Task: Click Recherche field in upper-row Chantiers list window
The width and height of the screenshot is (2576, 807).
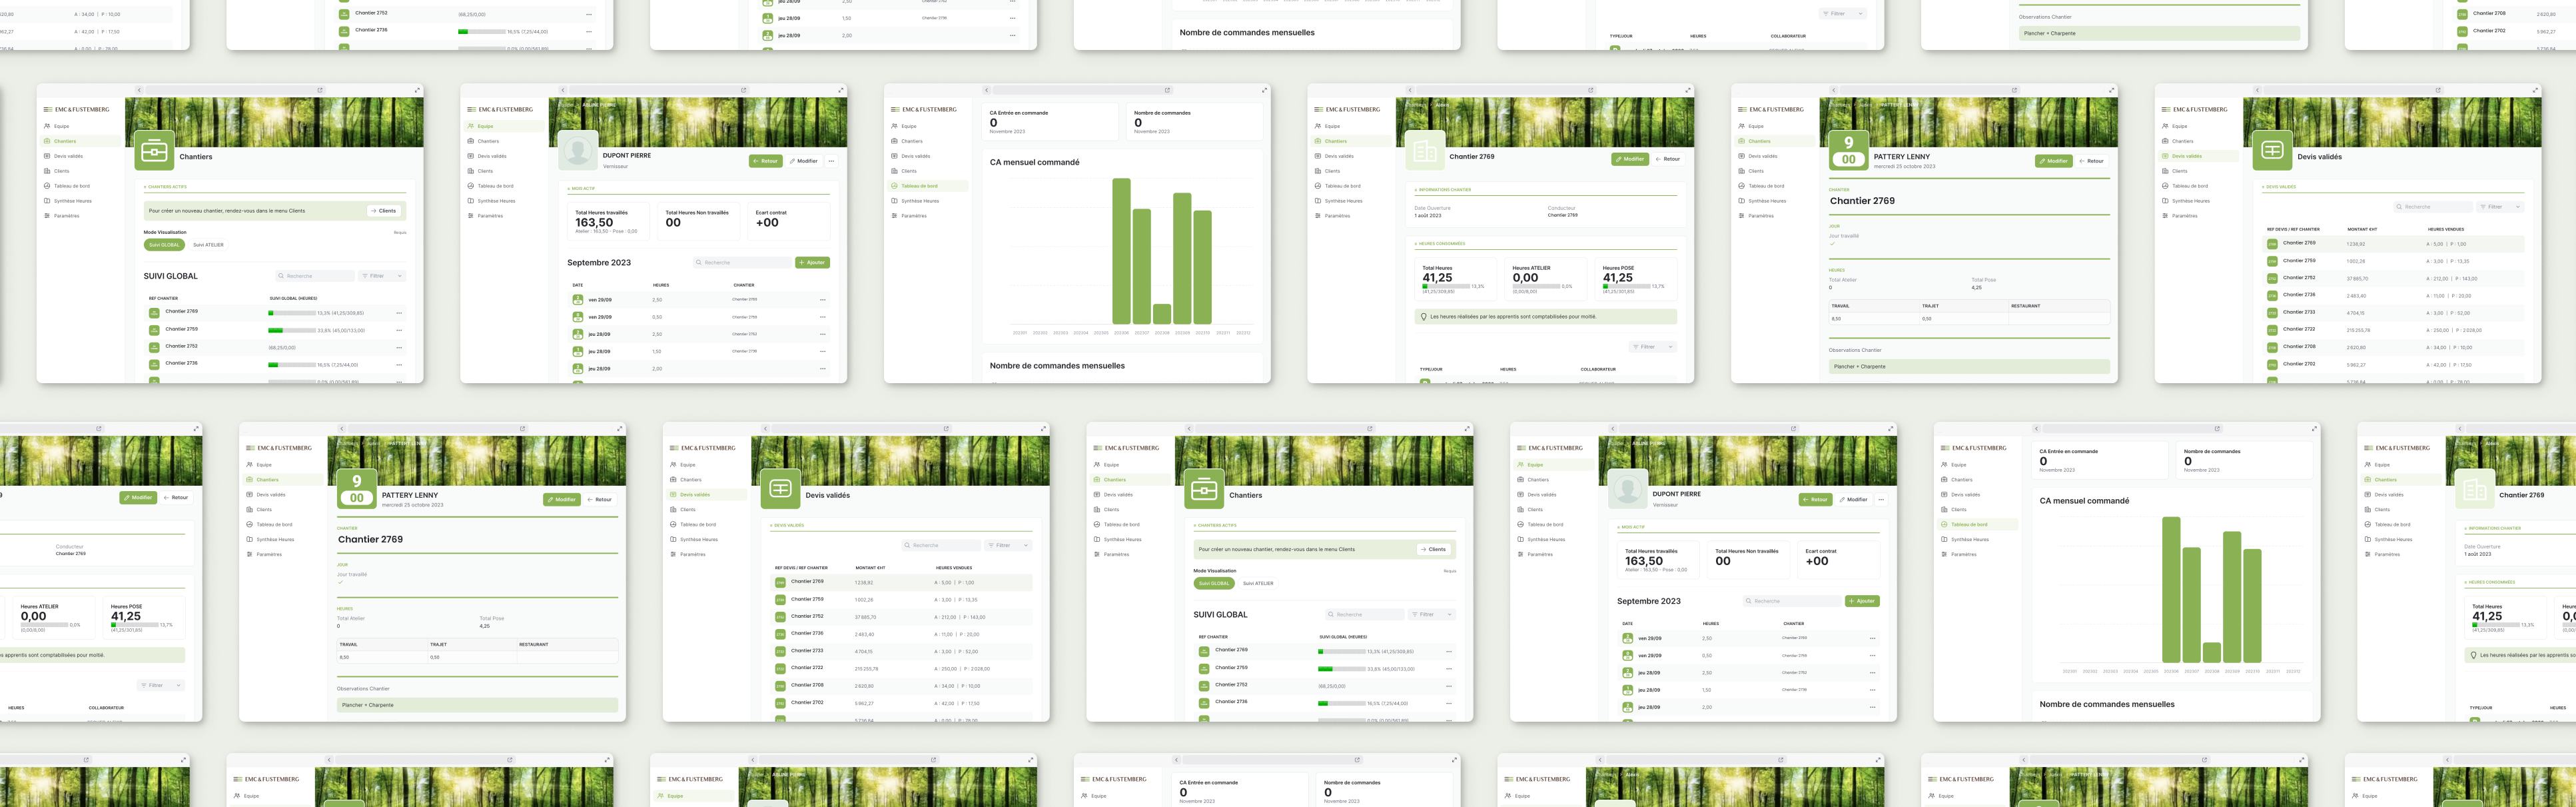Action: (x=316, y=276)
